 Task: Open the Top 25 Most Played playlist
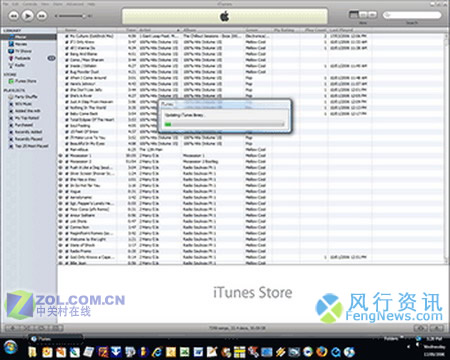pos(28,146)
